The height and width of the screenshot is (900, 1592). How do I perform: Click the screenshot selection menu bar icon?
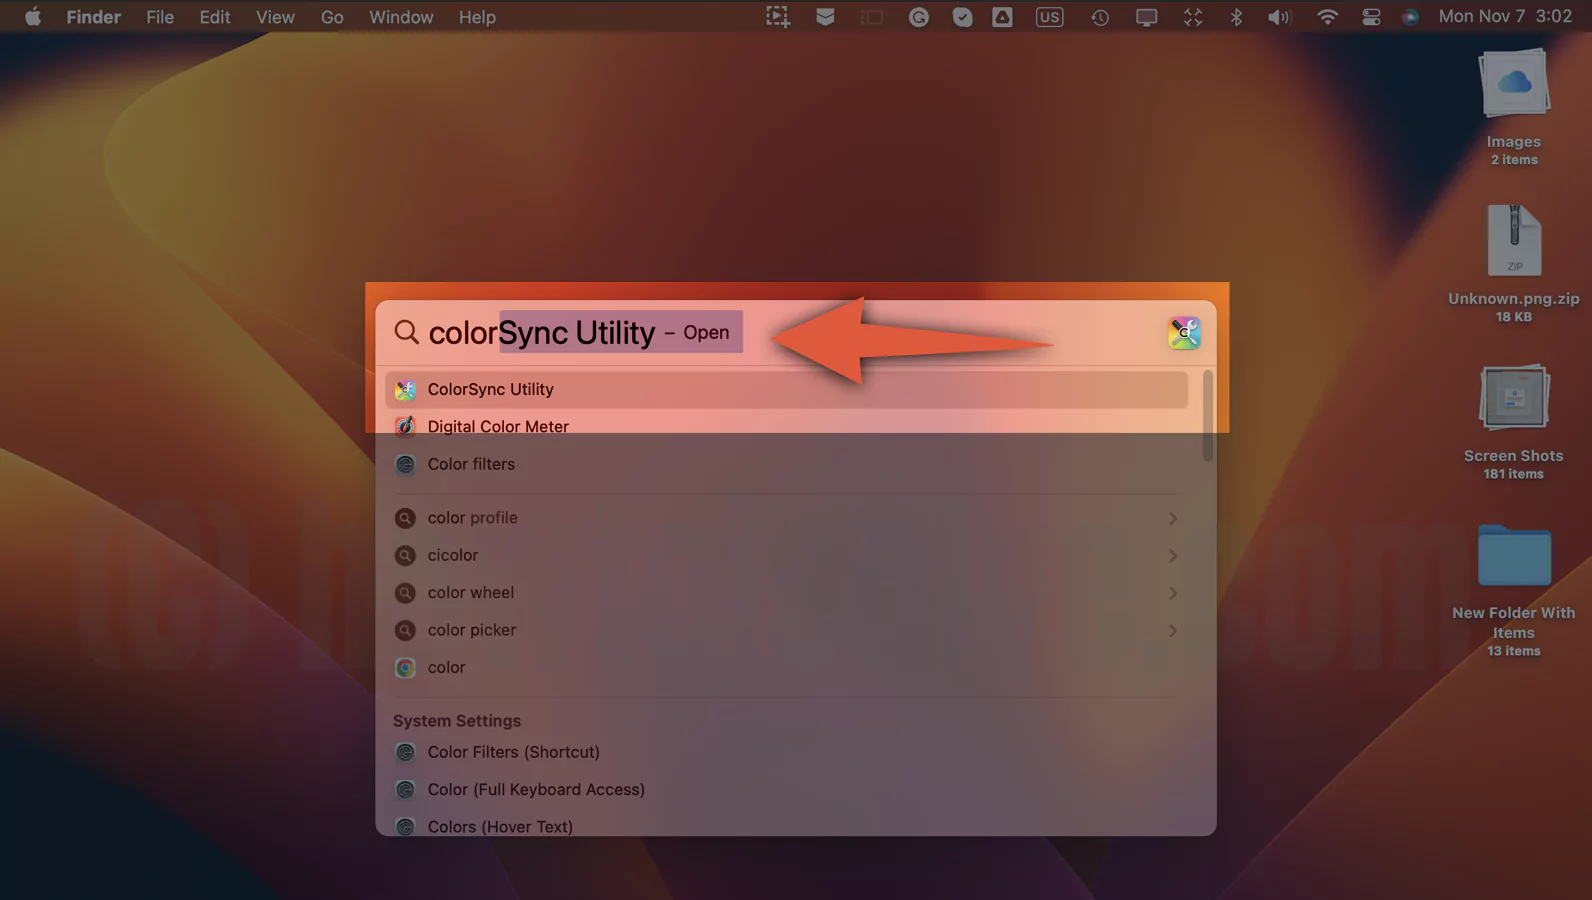point(778,17)
